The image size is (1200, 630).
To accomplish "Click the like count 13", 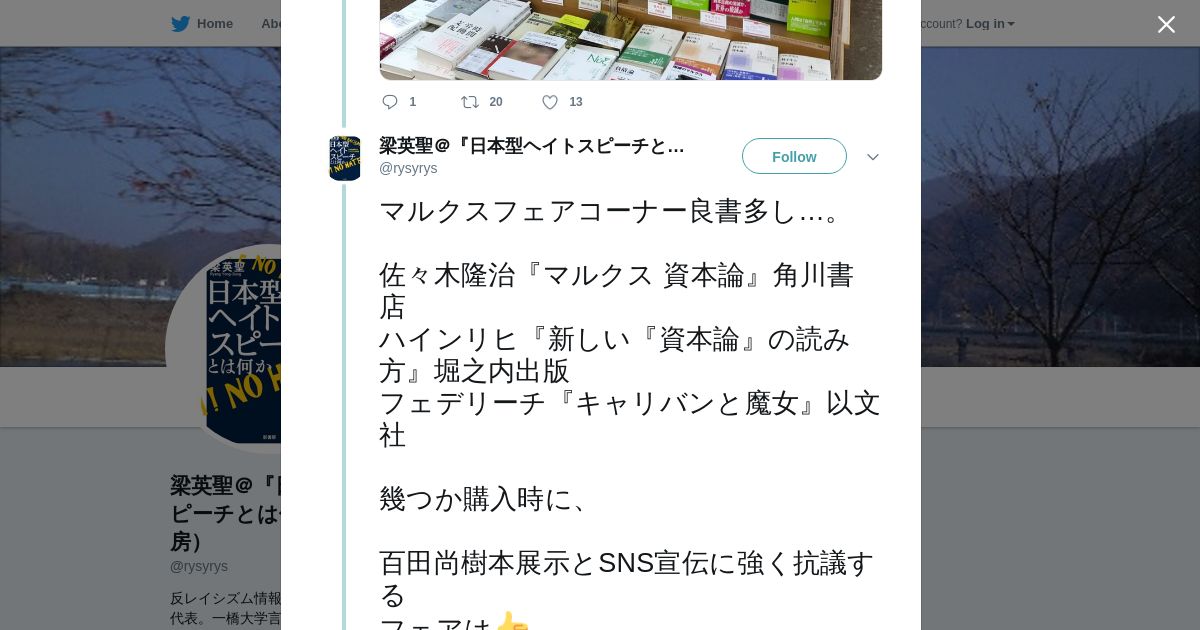I will click(x=576, y=102).
